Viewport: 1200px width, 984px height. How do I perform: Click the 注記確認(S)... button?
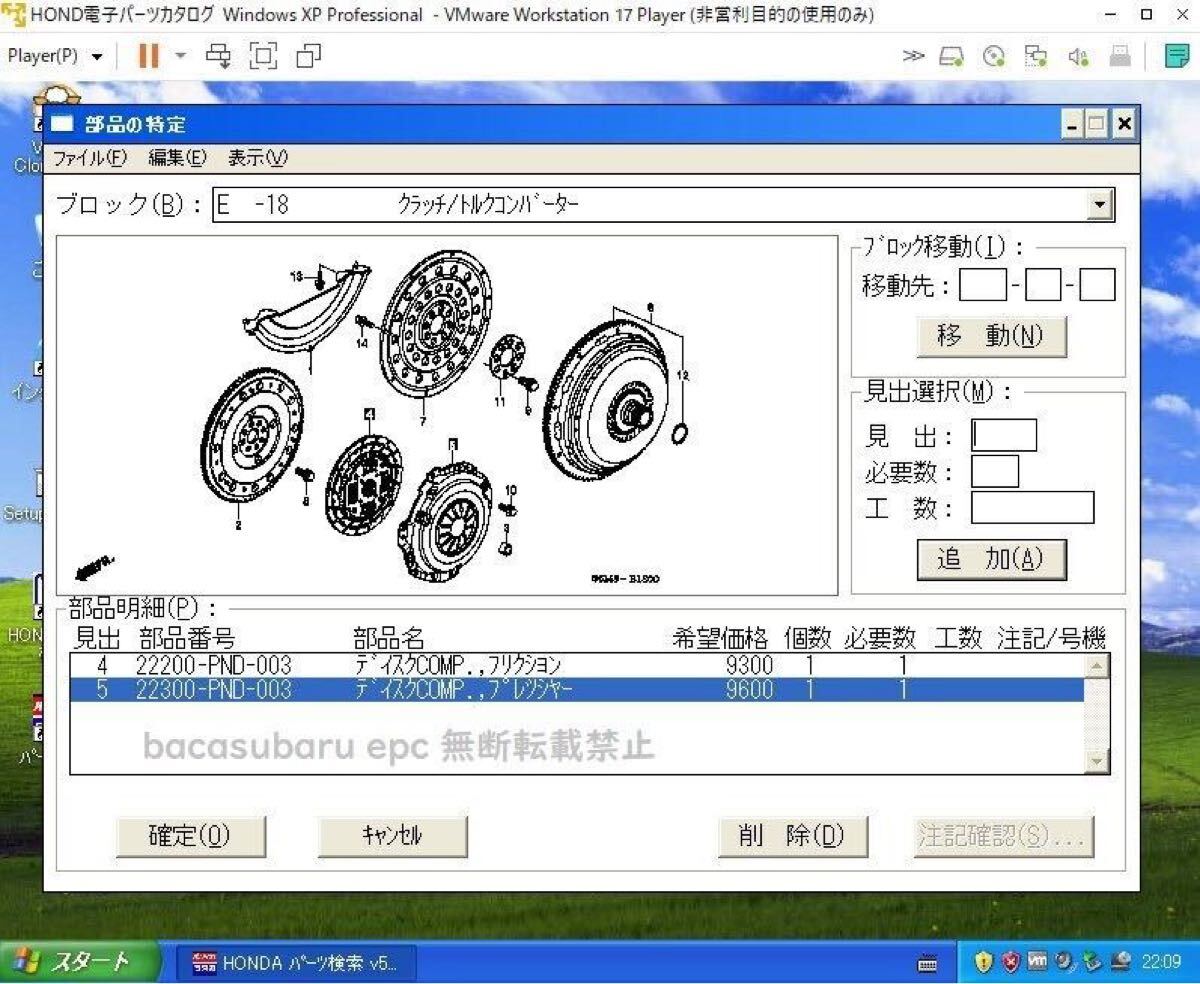pos(1003,837)
